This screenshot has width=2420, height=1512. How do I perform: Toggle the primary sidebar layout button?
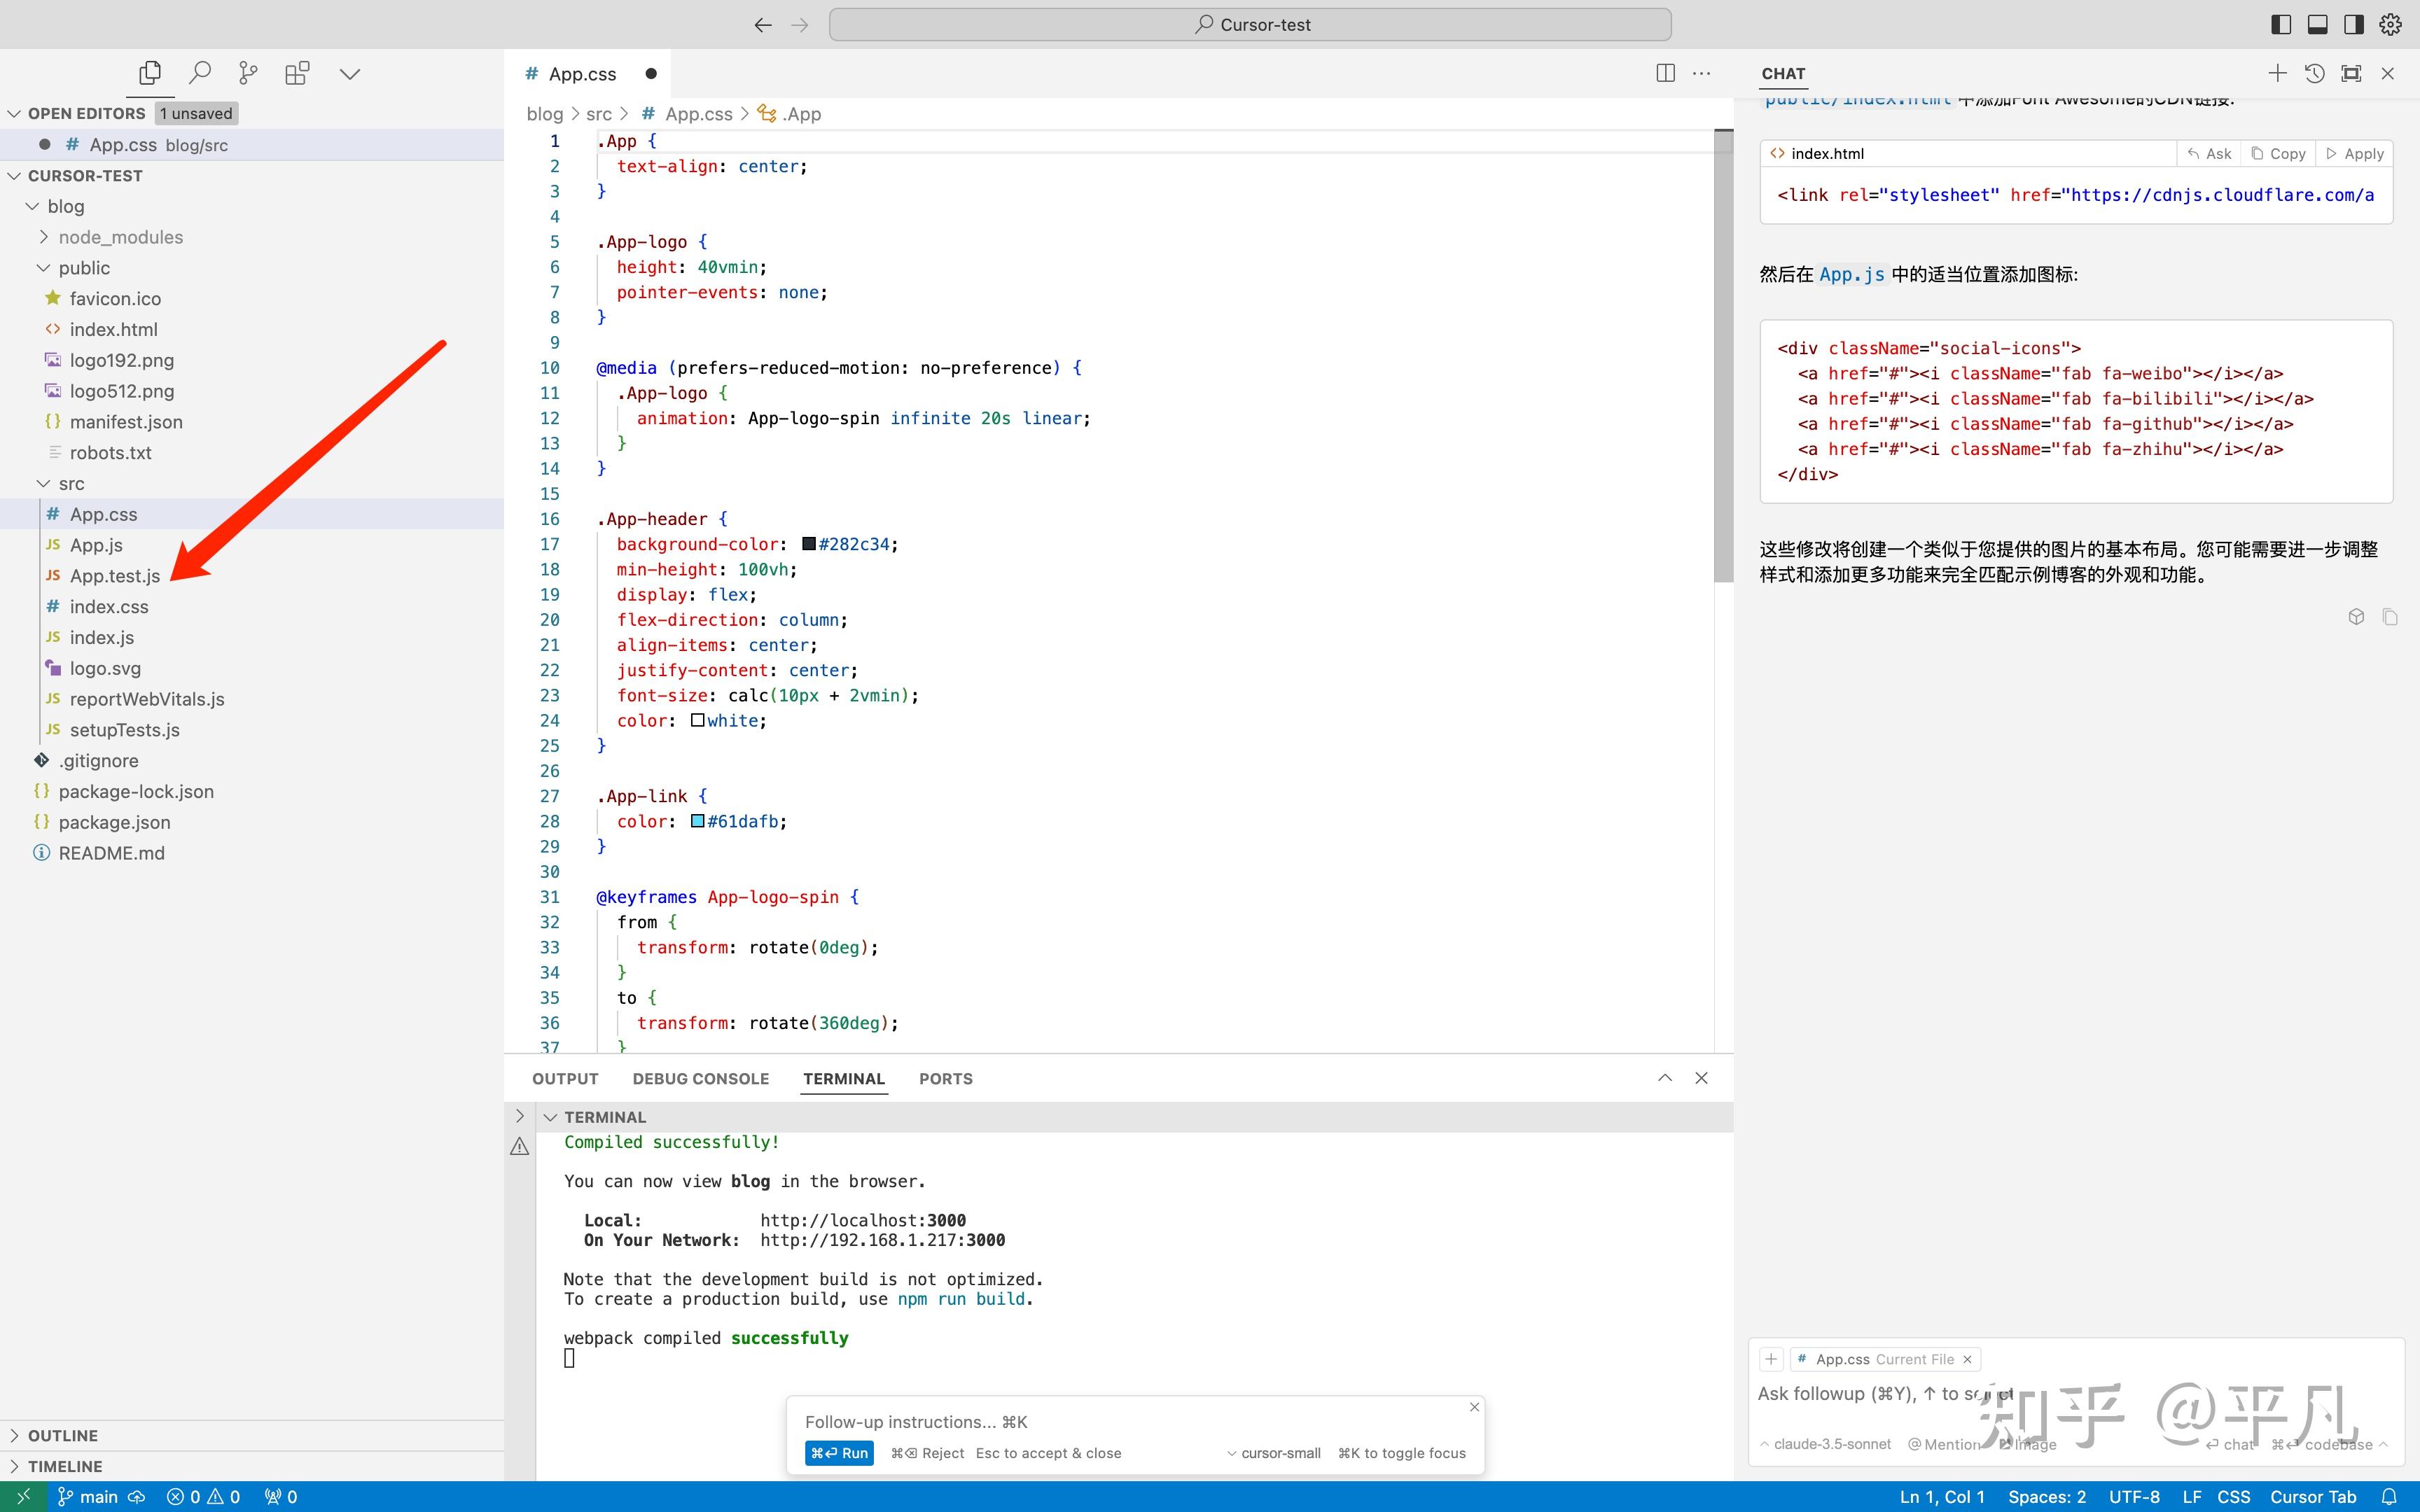(x=2281, y=24)
